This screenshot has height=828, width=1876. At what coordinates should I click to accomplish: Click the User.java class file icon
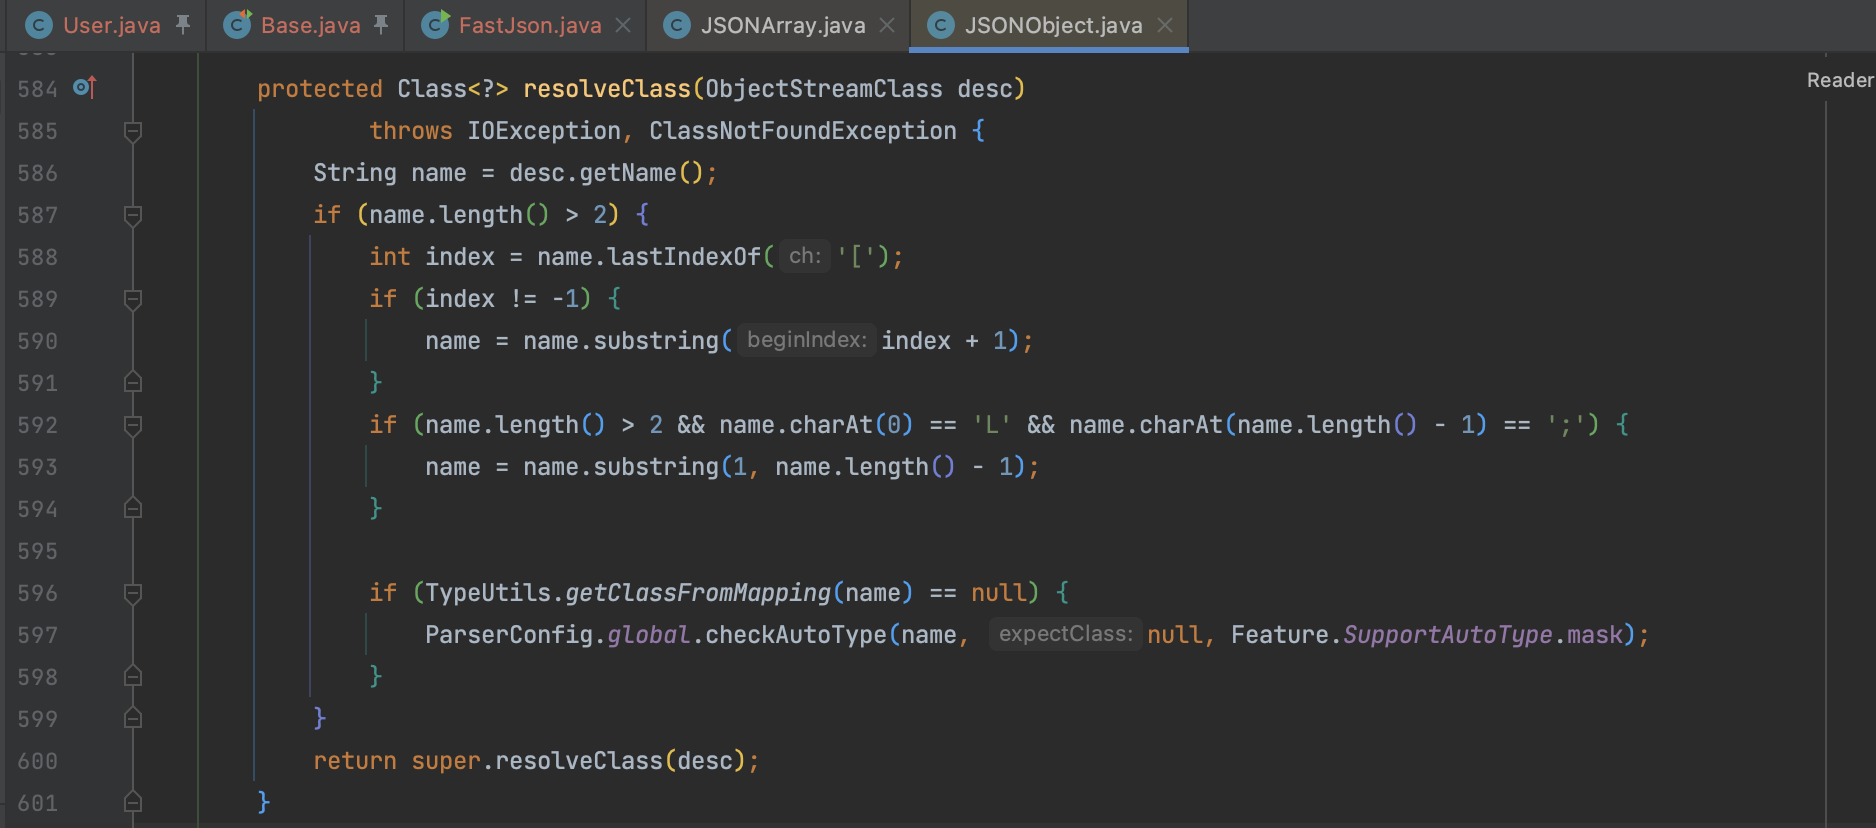coord(39,25)
